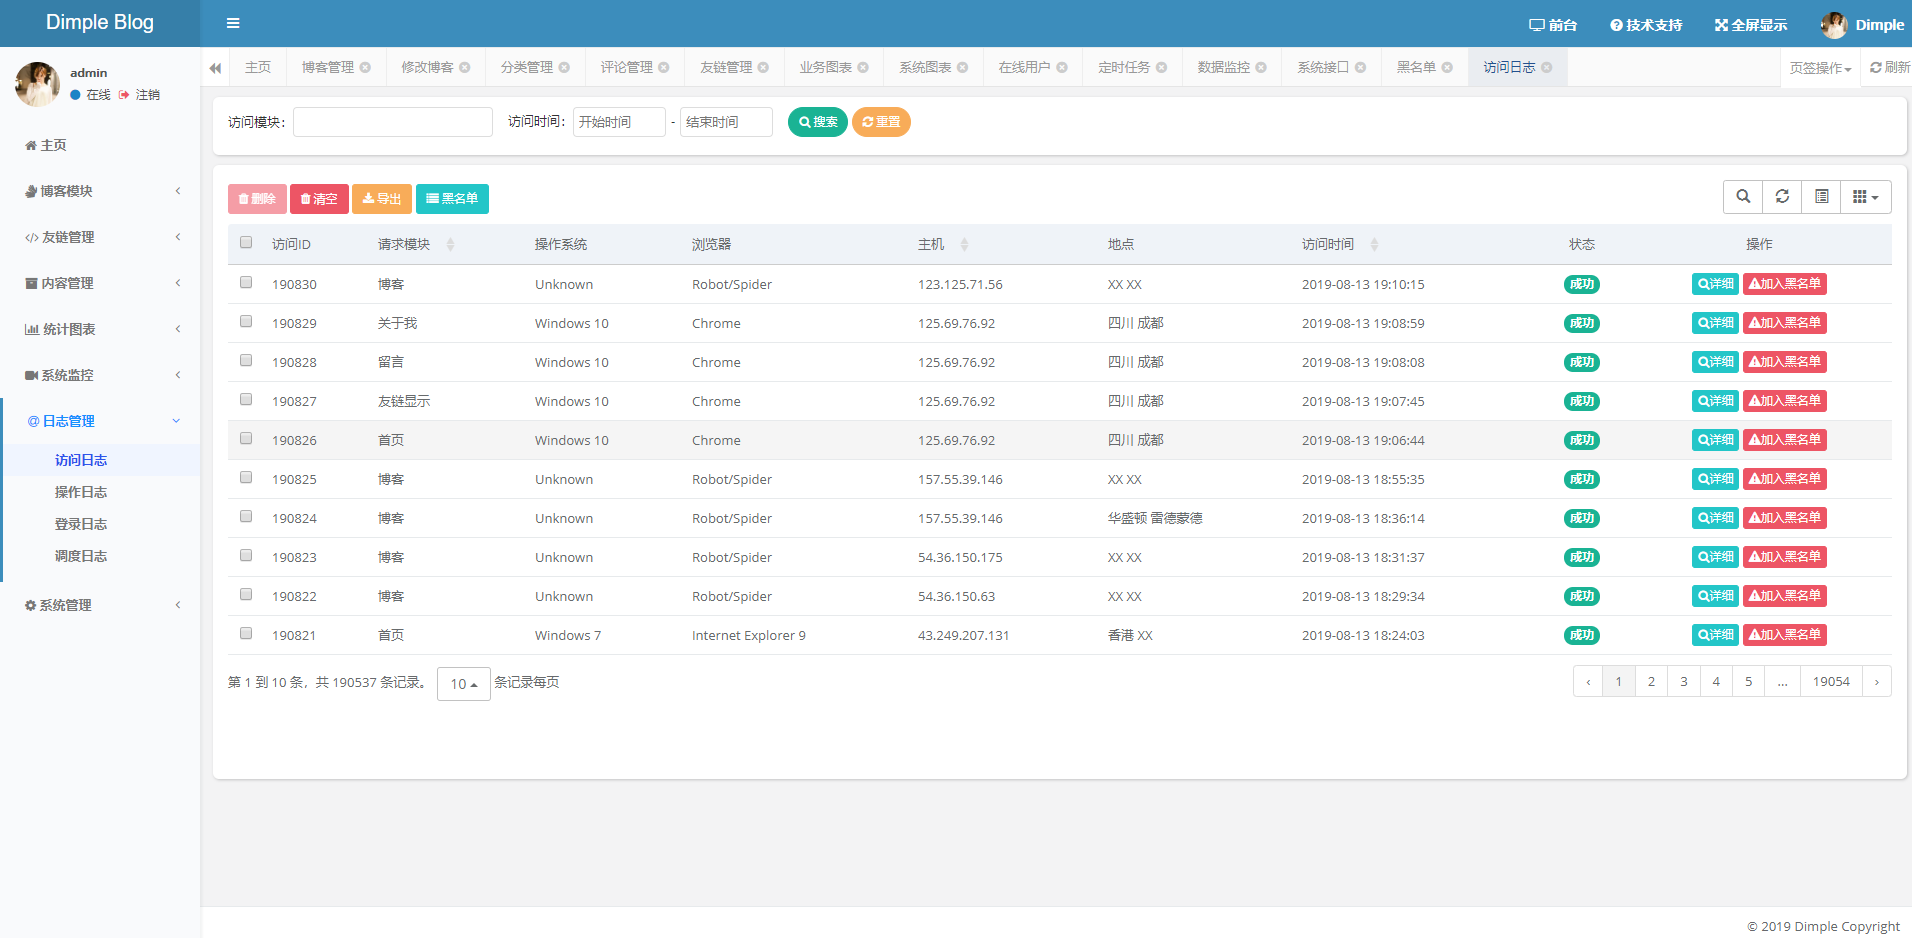1912x938 pixels.
Task: Click the admin profile picture in sidebar
Action: [x=37, y=84]
